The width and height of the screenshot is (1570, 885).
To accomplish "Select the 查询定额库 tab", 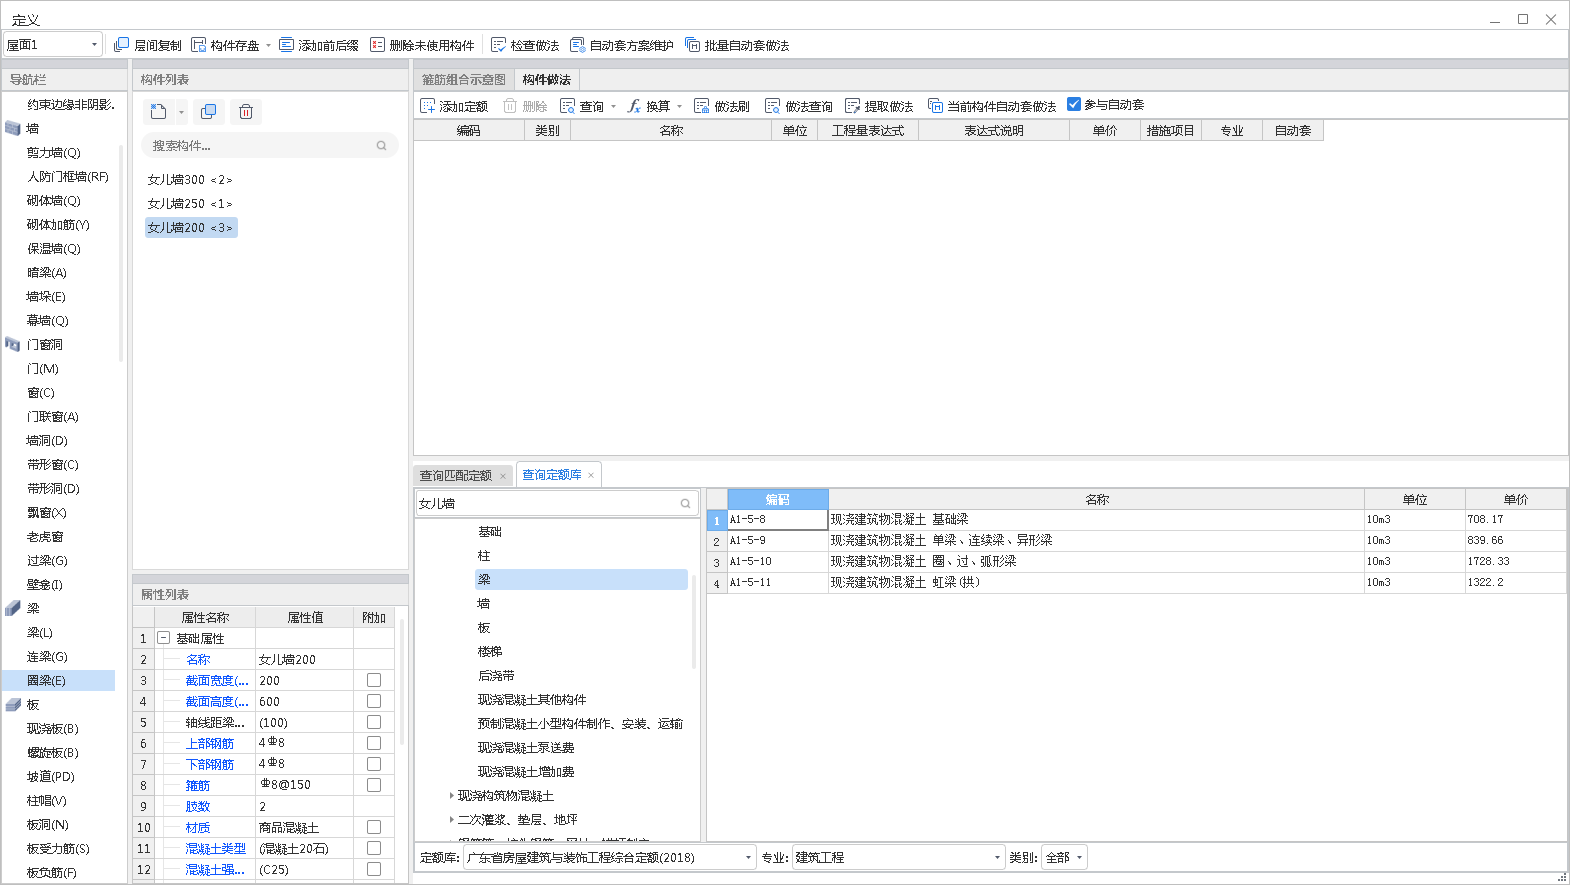I will click(x=552, y=475).
